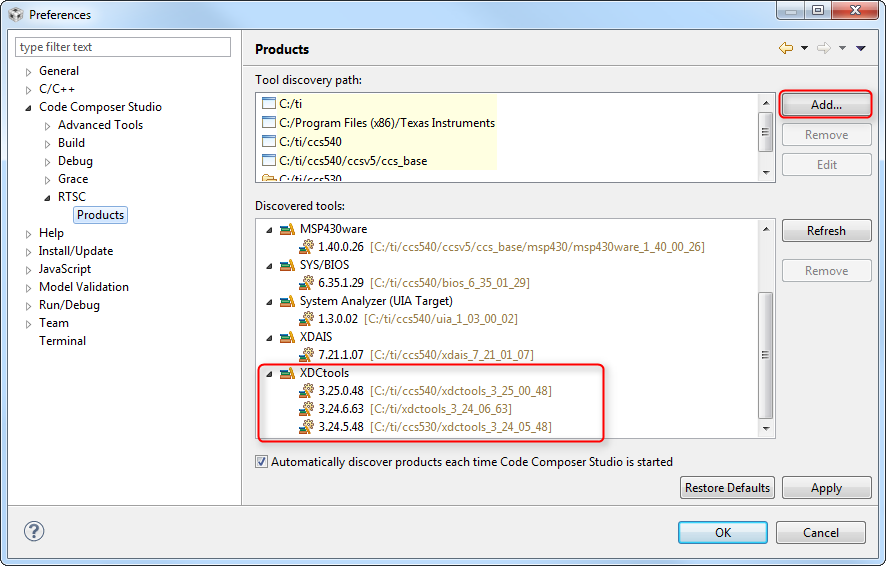Cancel the Preferences dialog
886x566 pixels.
(820, 532)
